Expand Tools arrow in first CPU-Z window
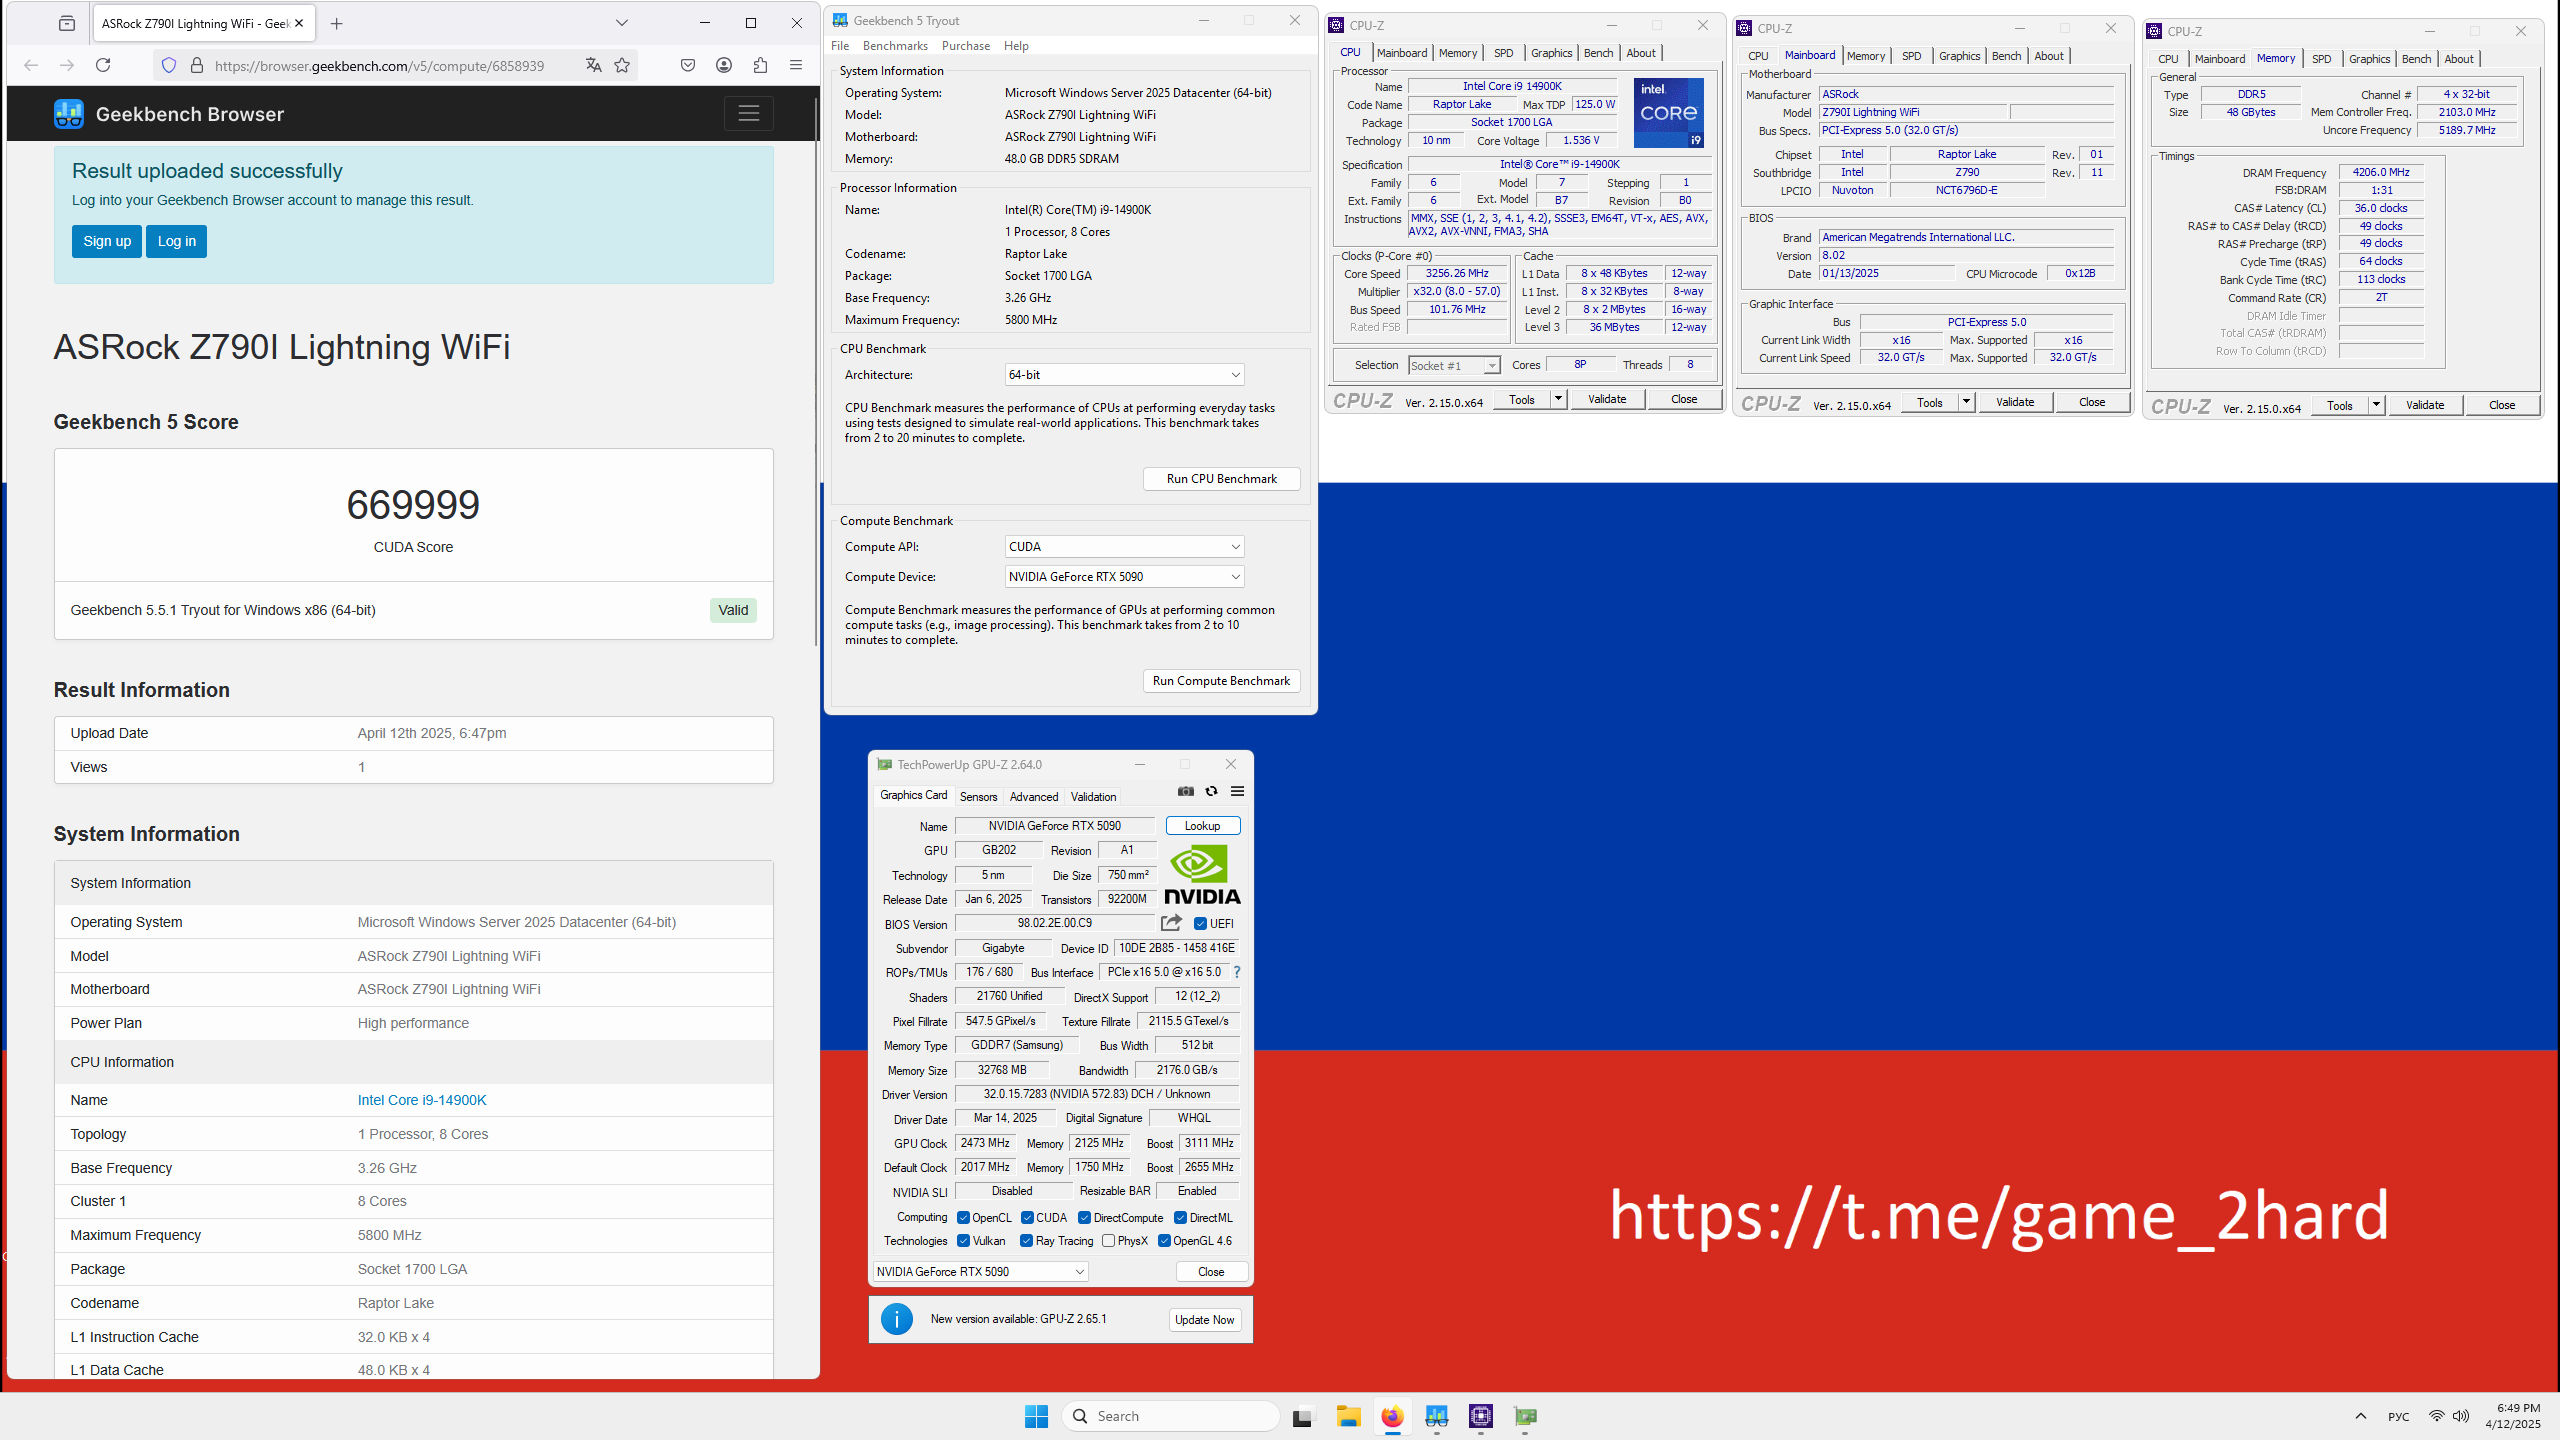The image size is (2560, 1440). (1557, 399)
